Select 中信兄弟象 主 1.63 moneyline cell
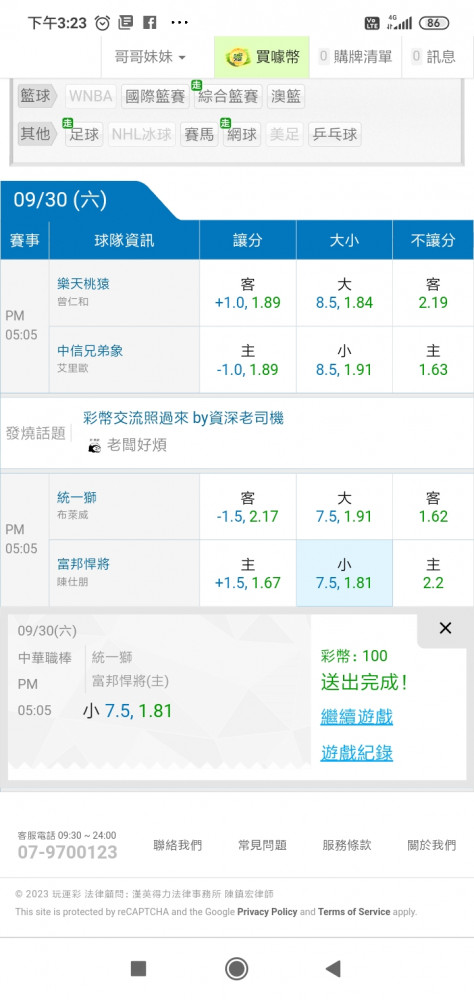474x1000 pixels. pos(433,360)
